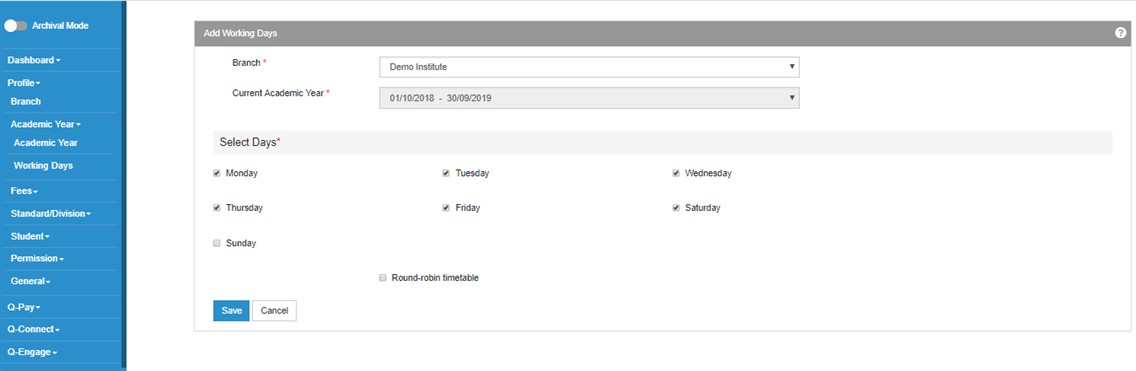Open the Academic Year sub-item in sidebar

coord(46,143)
